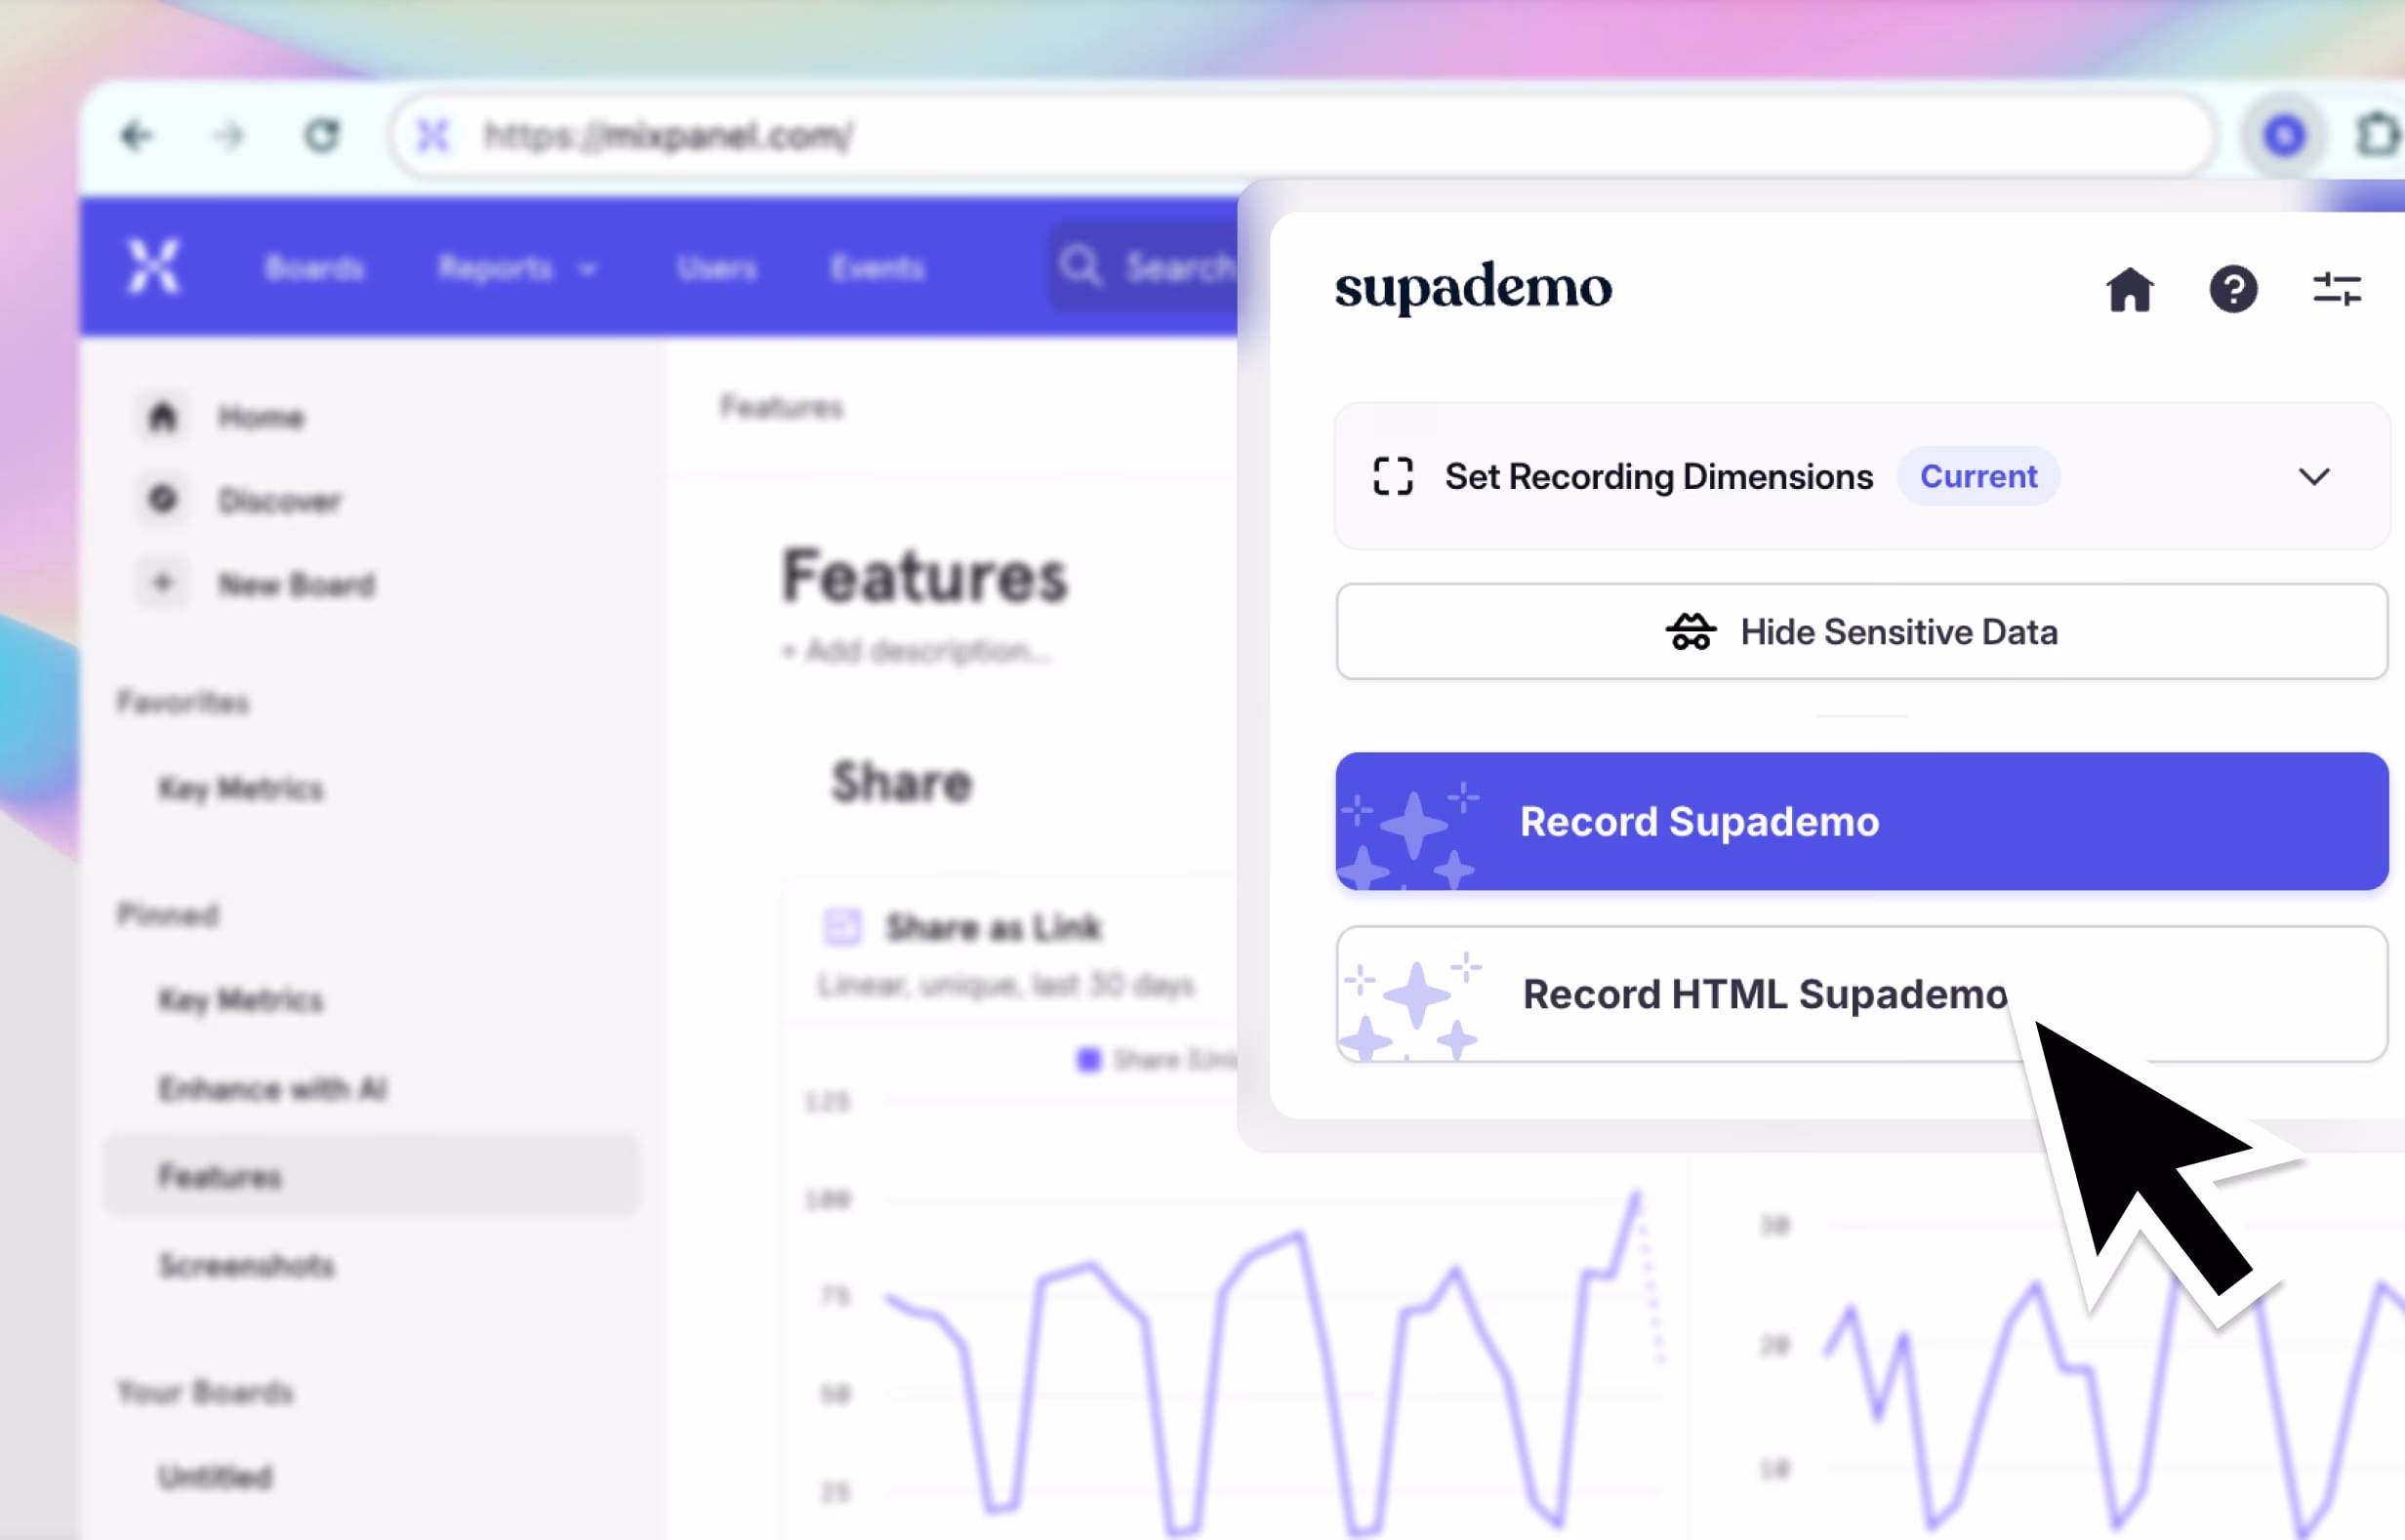2405x1540 pixels.
Task: Open Supademo help with the question mark icon
Action: point(2234,290)
